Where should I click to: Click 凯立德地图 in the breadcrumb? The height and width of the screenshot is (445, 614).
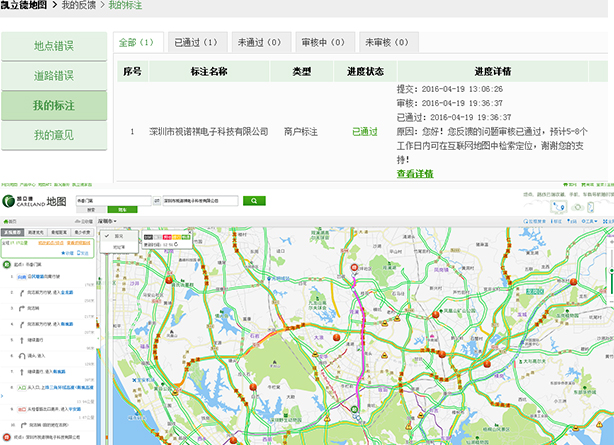23,5
